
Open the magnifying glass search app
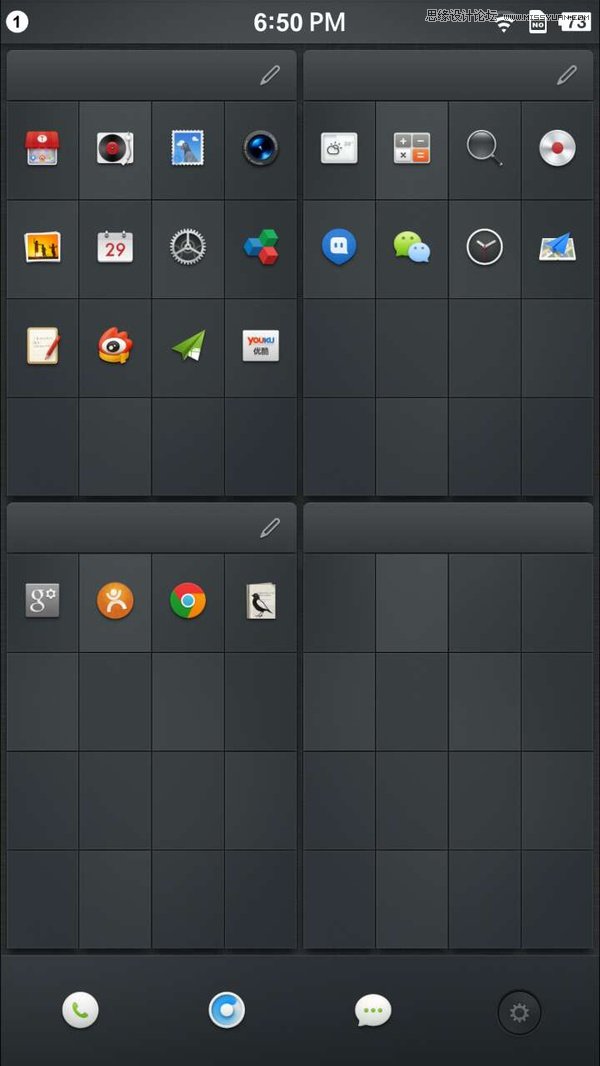point(484,148)
